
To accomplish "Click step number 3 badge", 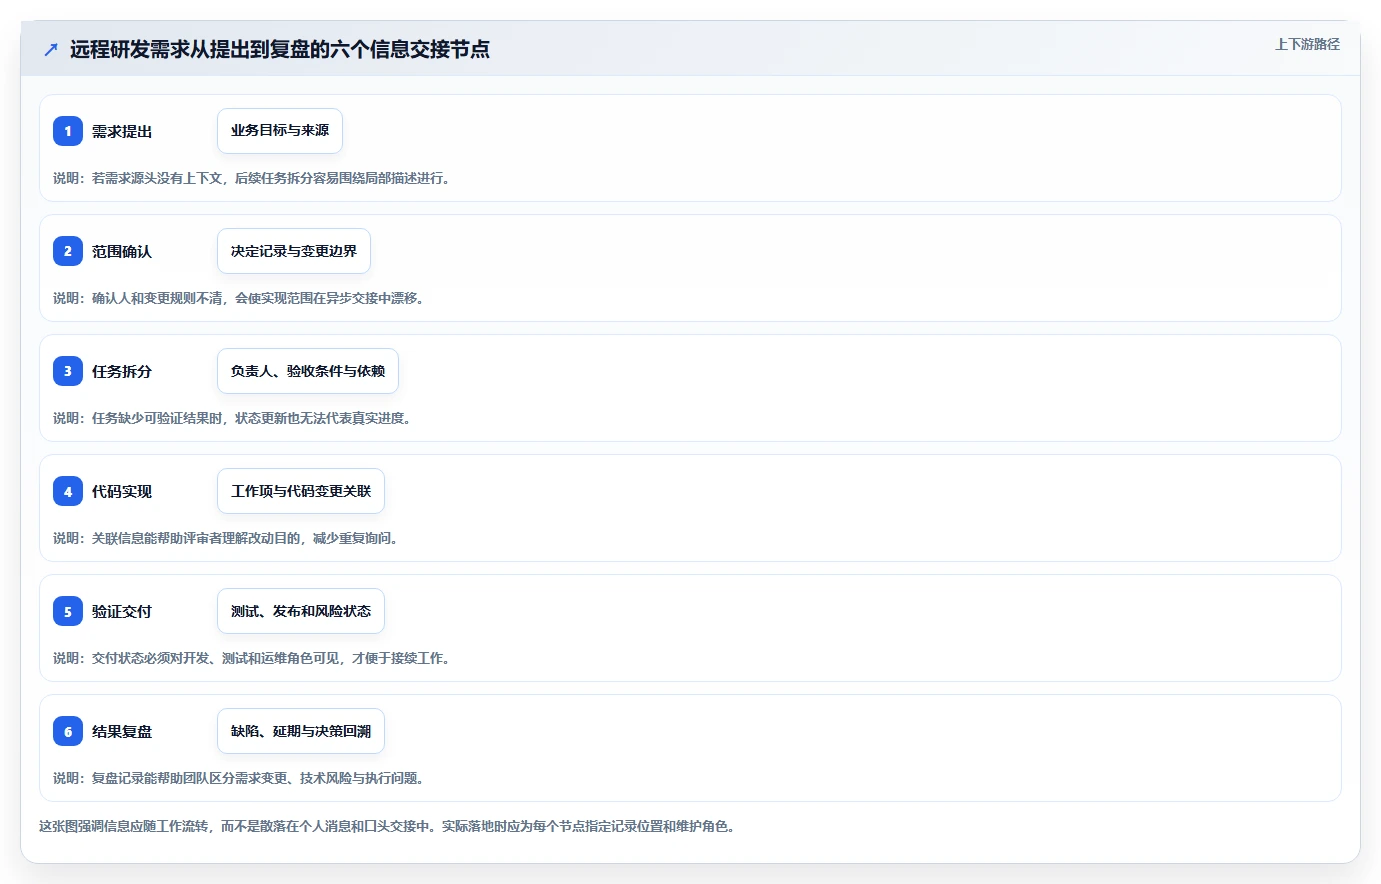I will (68, 371).
